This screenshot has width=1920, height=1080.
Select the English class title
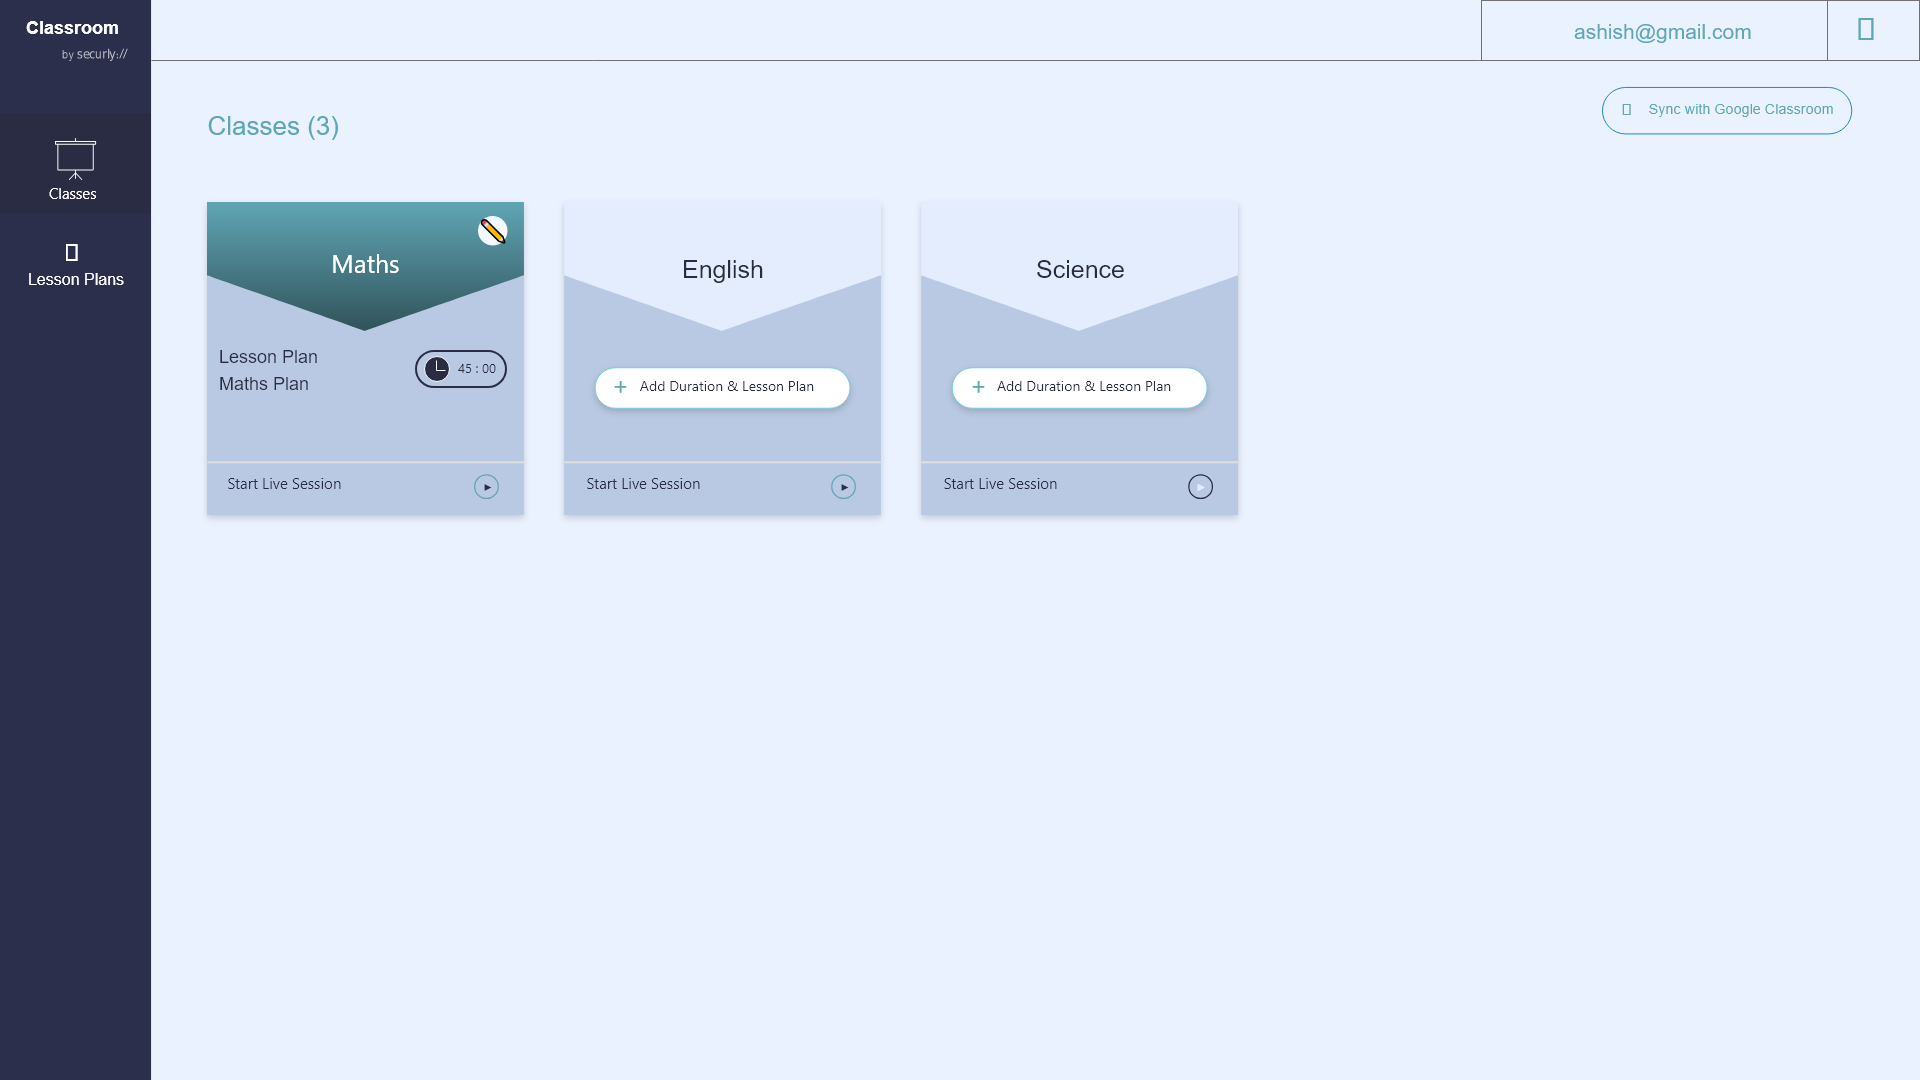coord(722,270)
